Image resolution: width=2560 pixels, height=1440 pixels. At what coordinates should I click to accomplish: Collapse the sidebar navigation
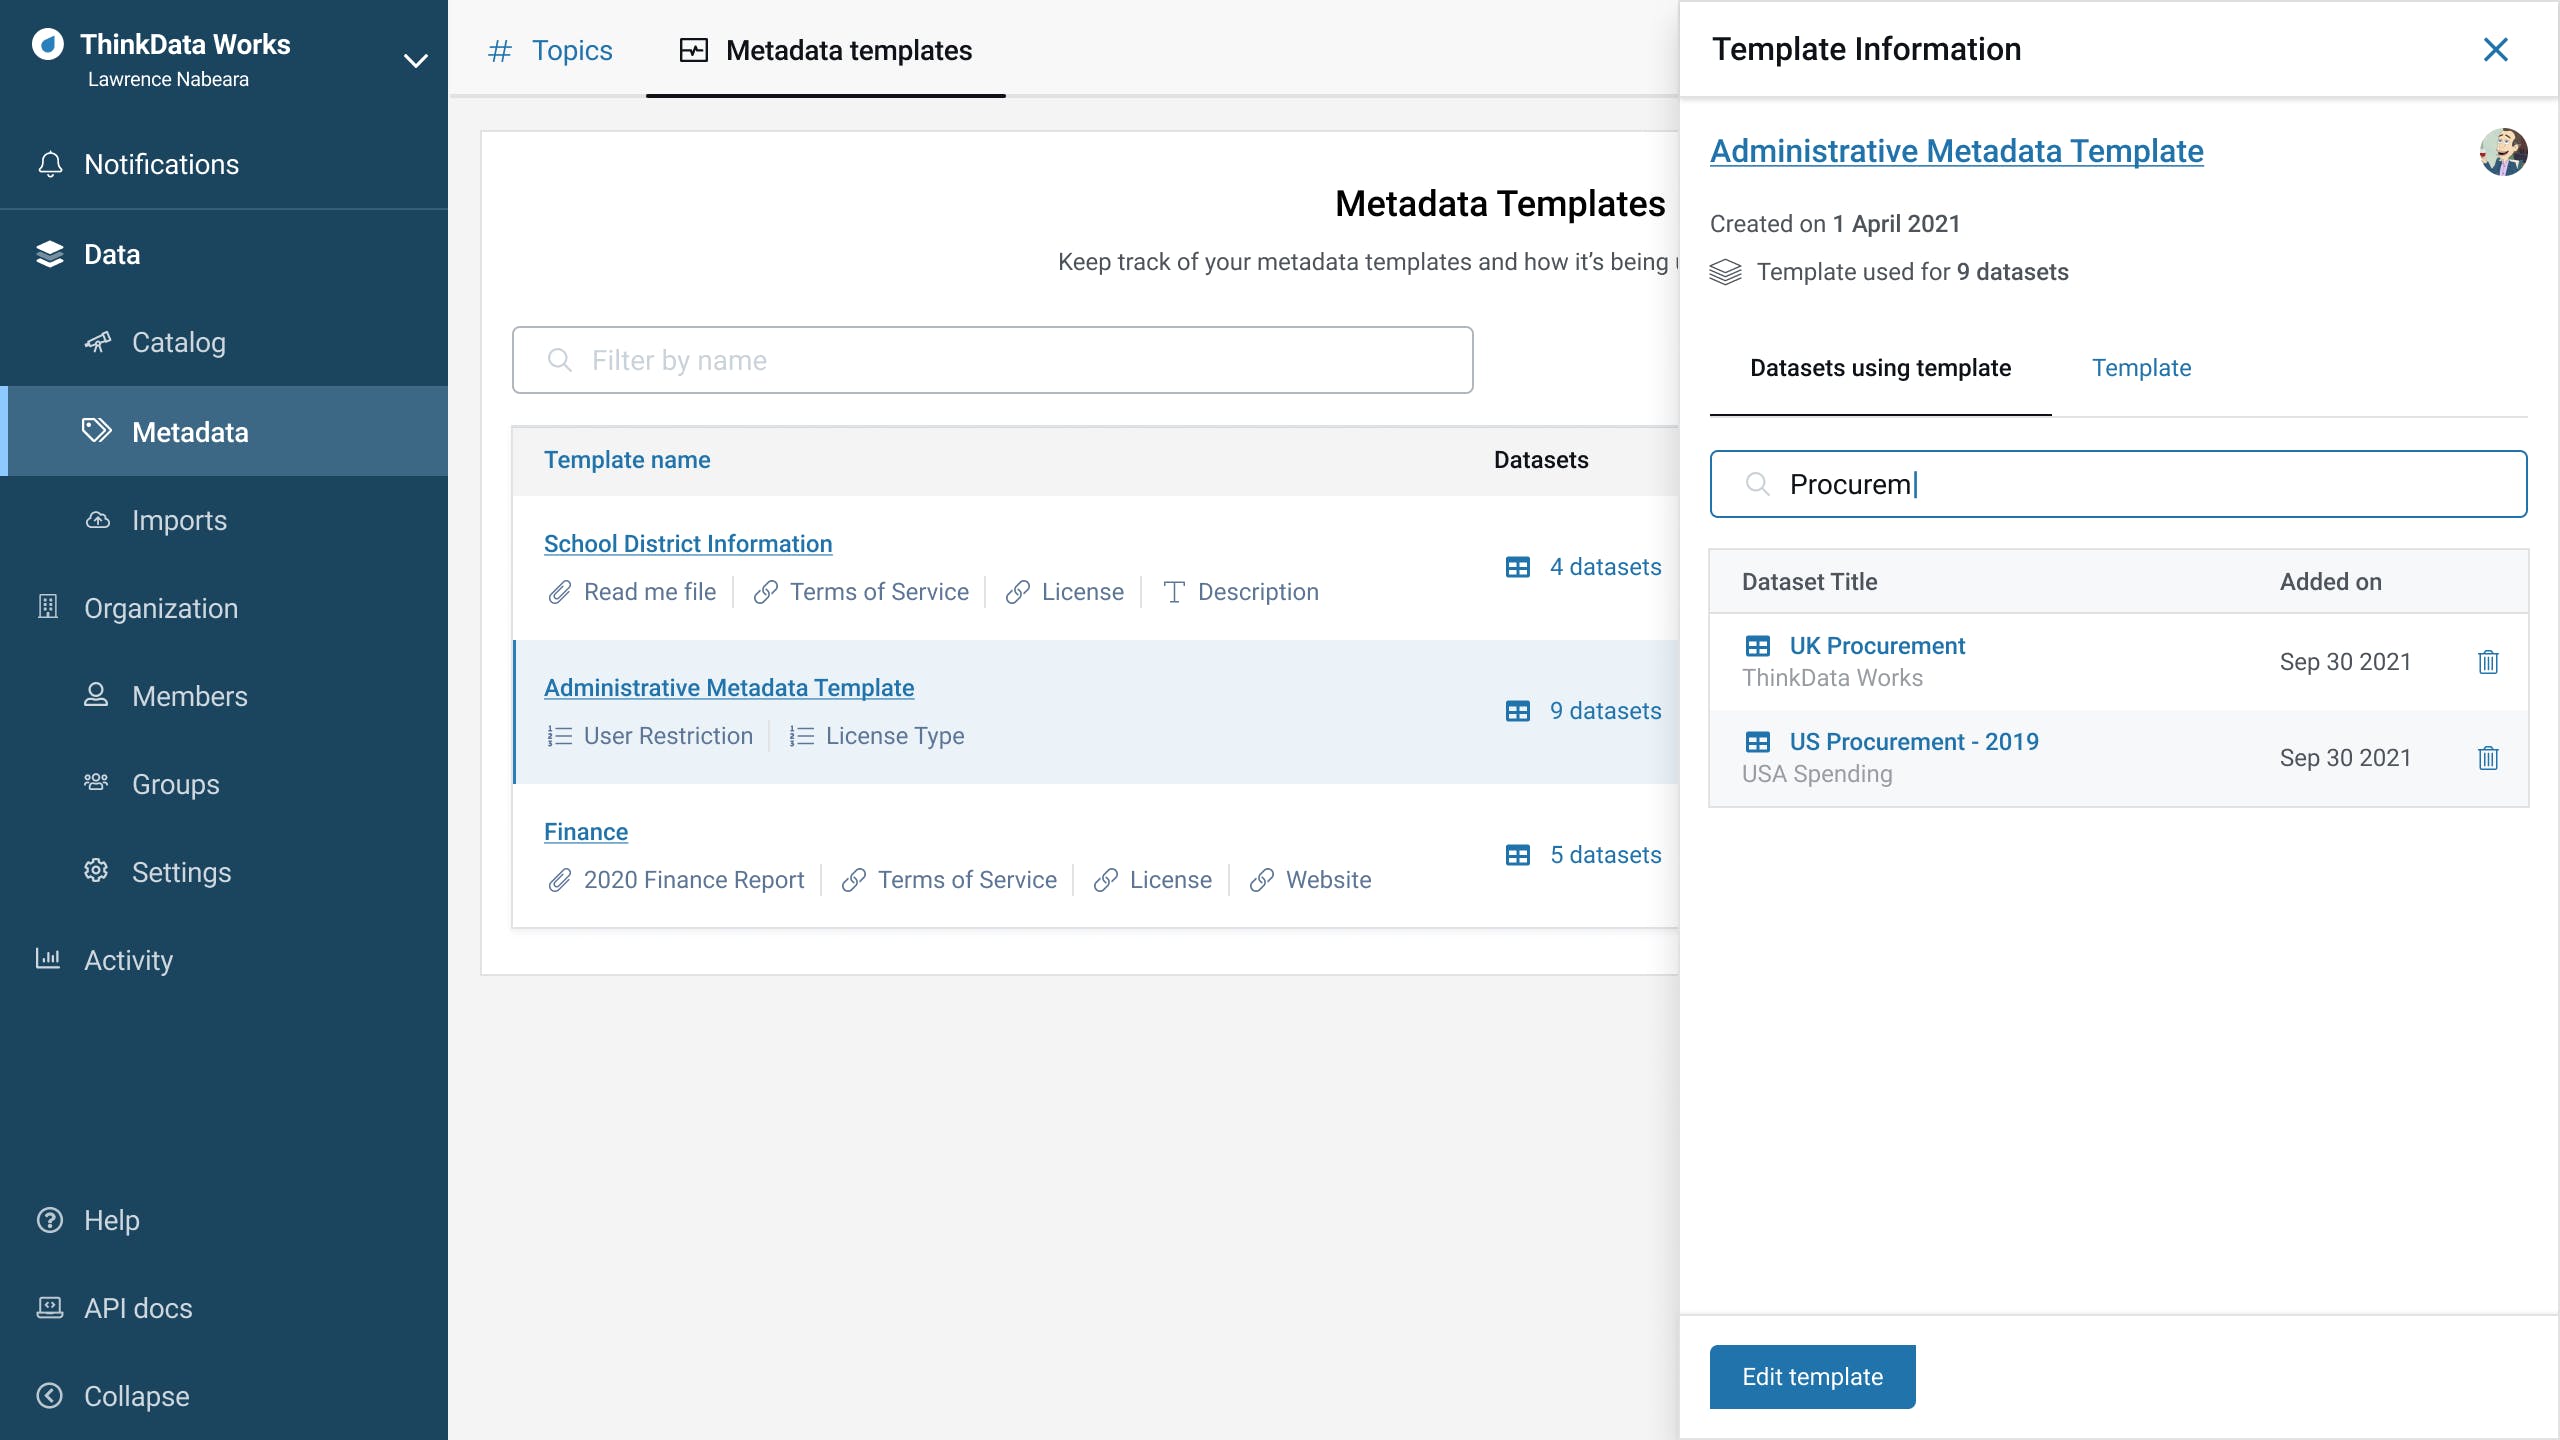(x=136, y=1396)
